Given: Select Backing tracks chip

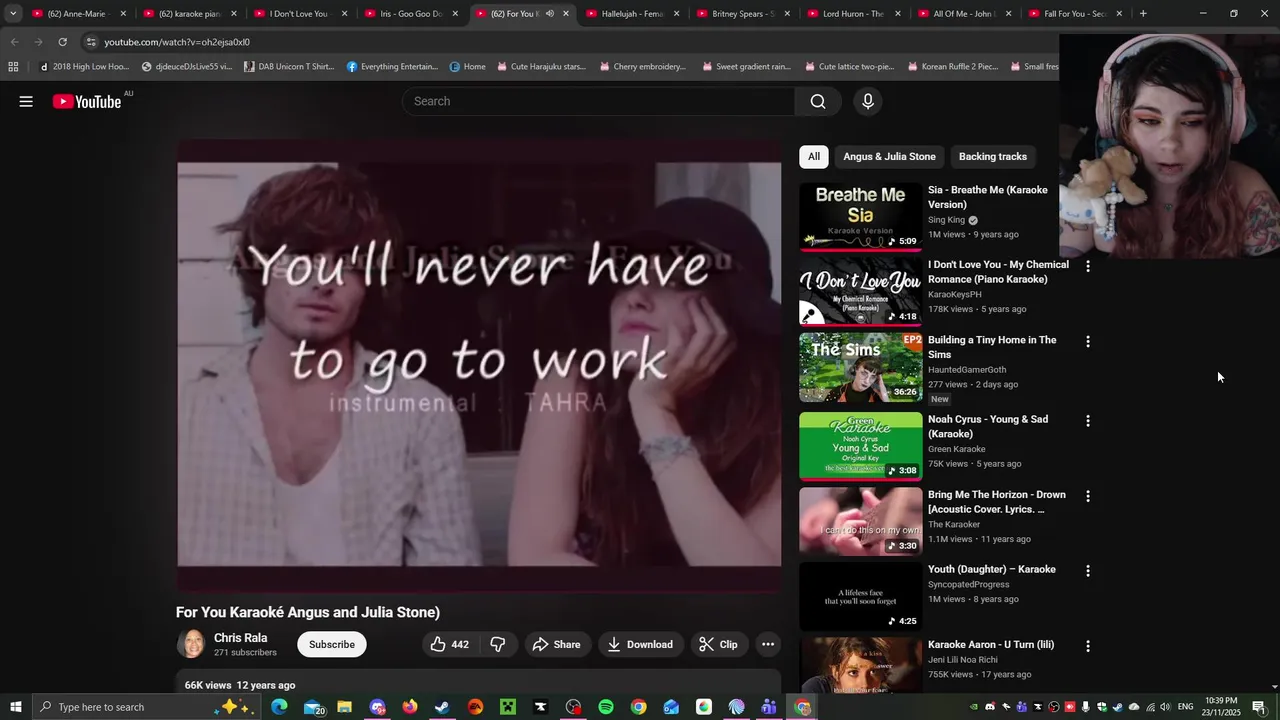Looking at the screenshot, I should pyautogui.click(x=992, y=156).
